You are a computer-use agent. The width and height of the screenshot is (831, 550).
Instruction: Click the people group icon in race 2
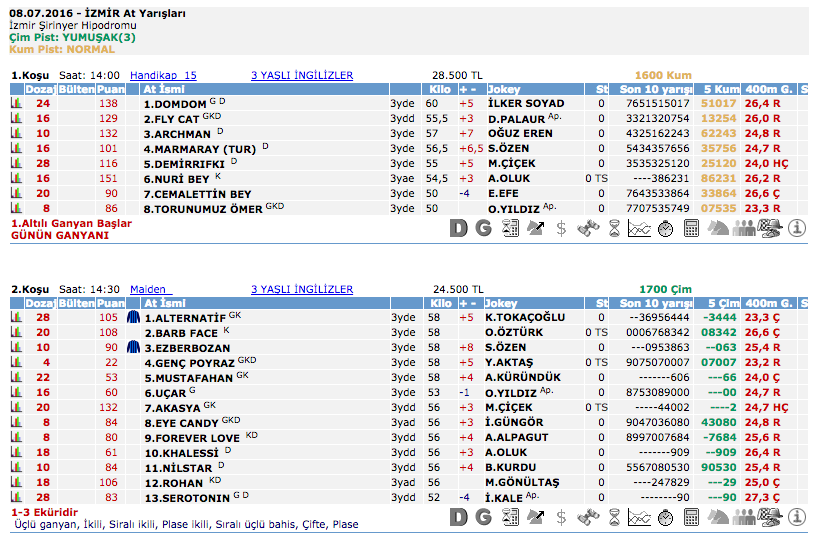pos(743,517)
